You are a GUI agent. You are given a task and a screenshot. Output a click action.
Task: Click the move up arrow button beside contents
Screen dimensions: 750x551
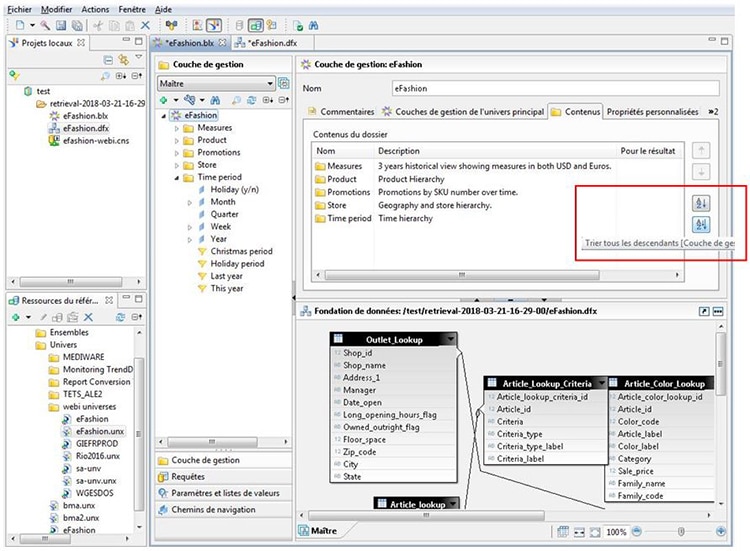click(x=701, y=151)
